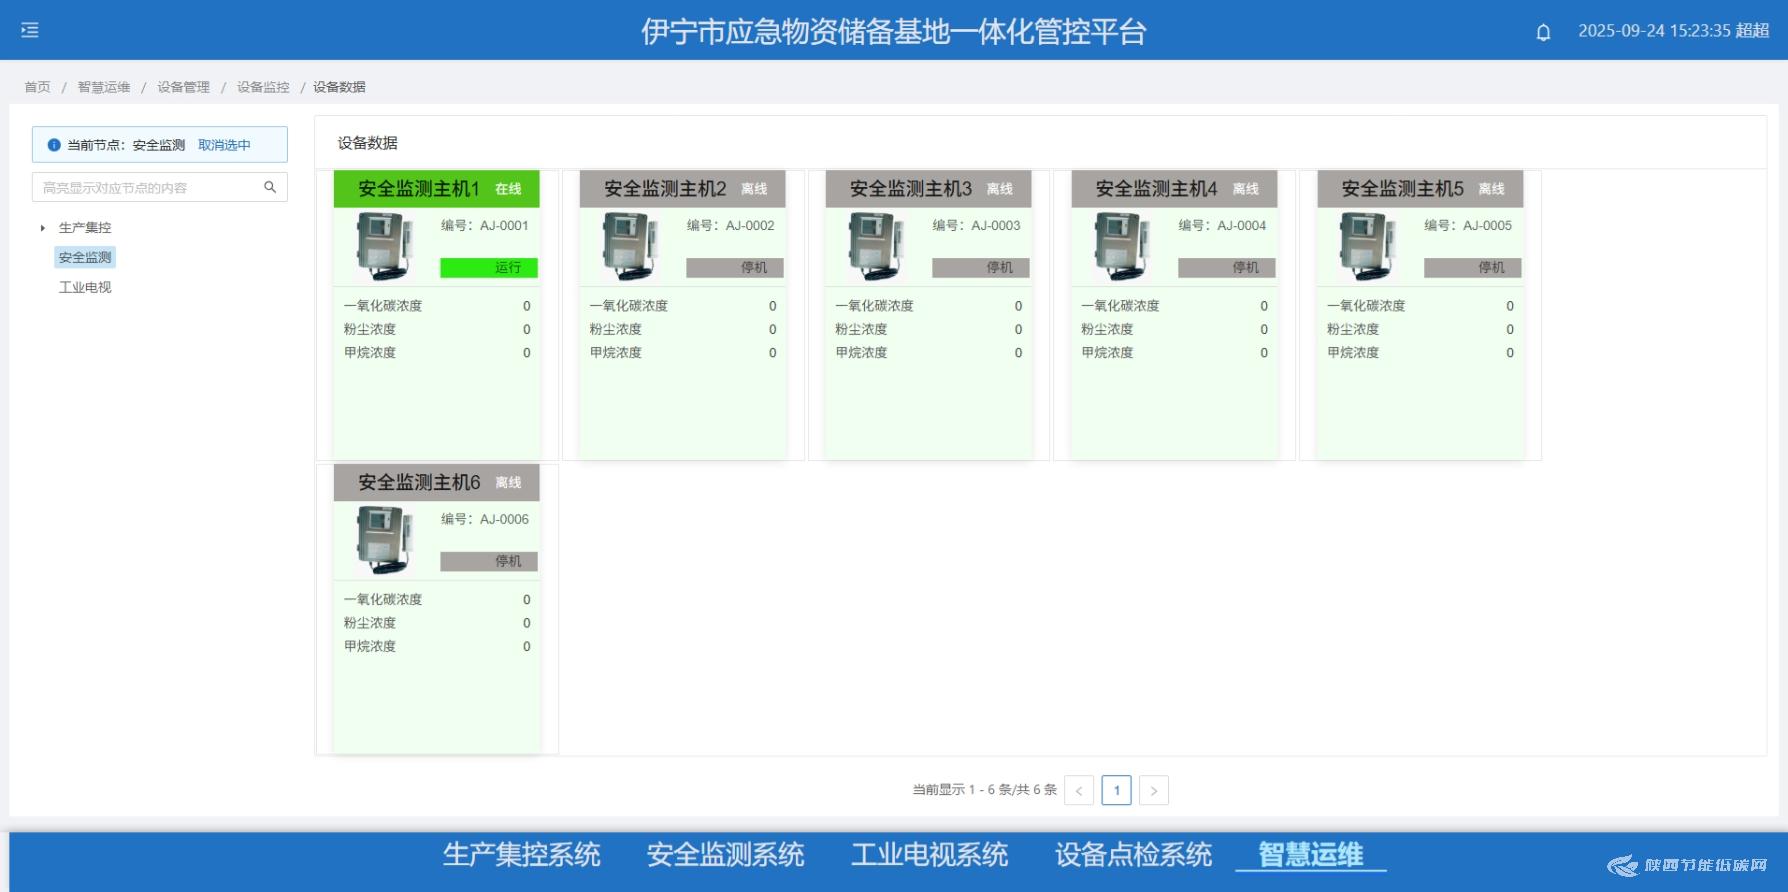Open the notification bell icon

[x=1543, y=32]
